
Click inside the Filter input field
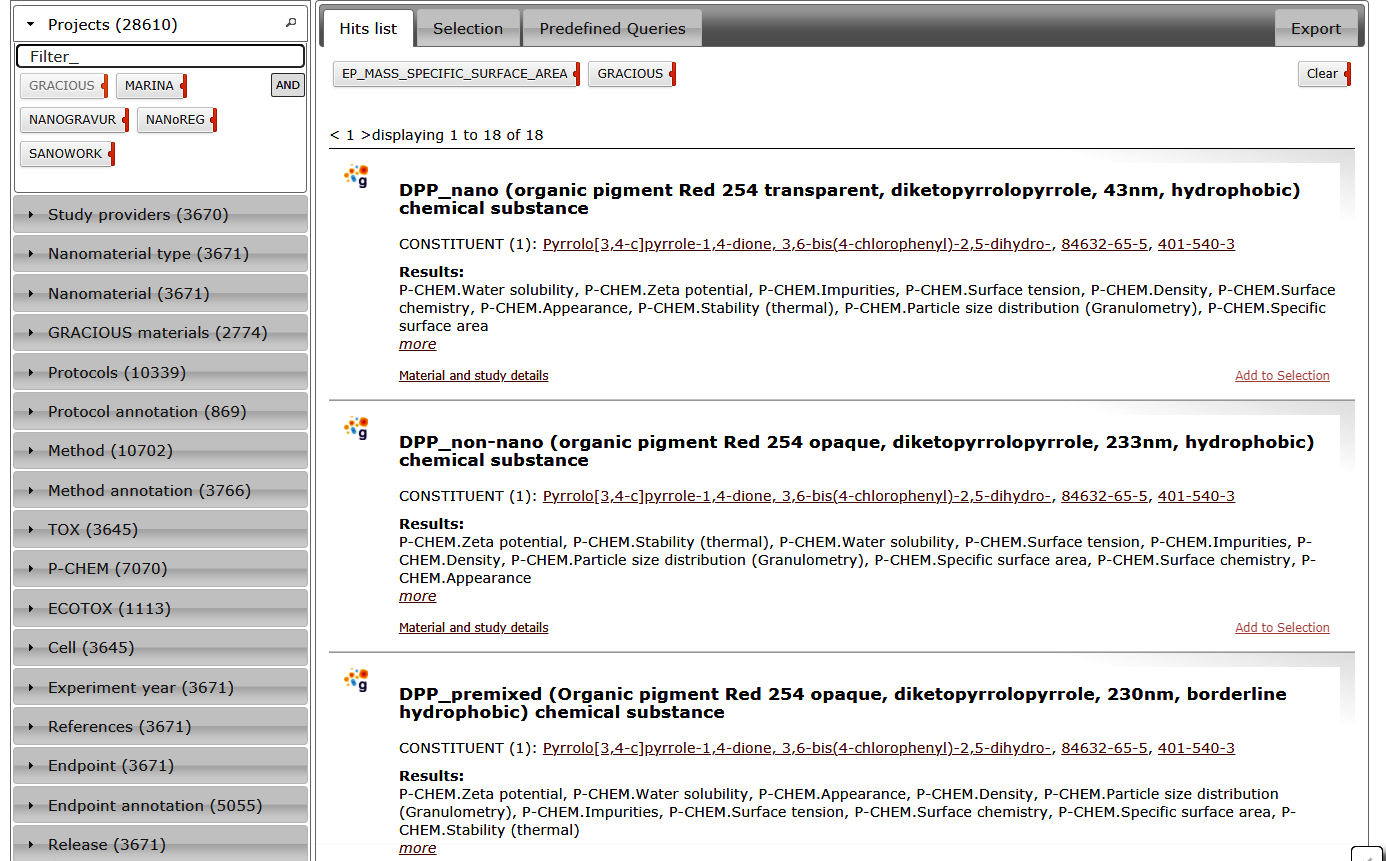[x=160, y=54]
